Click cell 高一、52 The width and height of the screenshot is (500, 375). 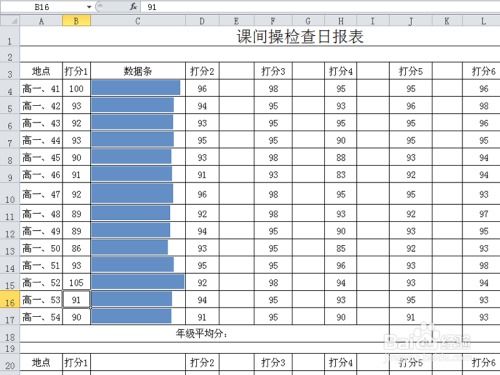click(41, 282)
